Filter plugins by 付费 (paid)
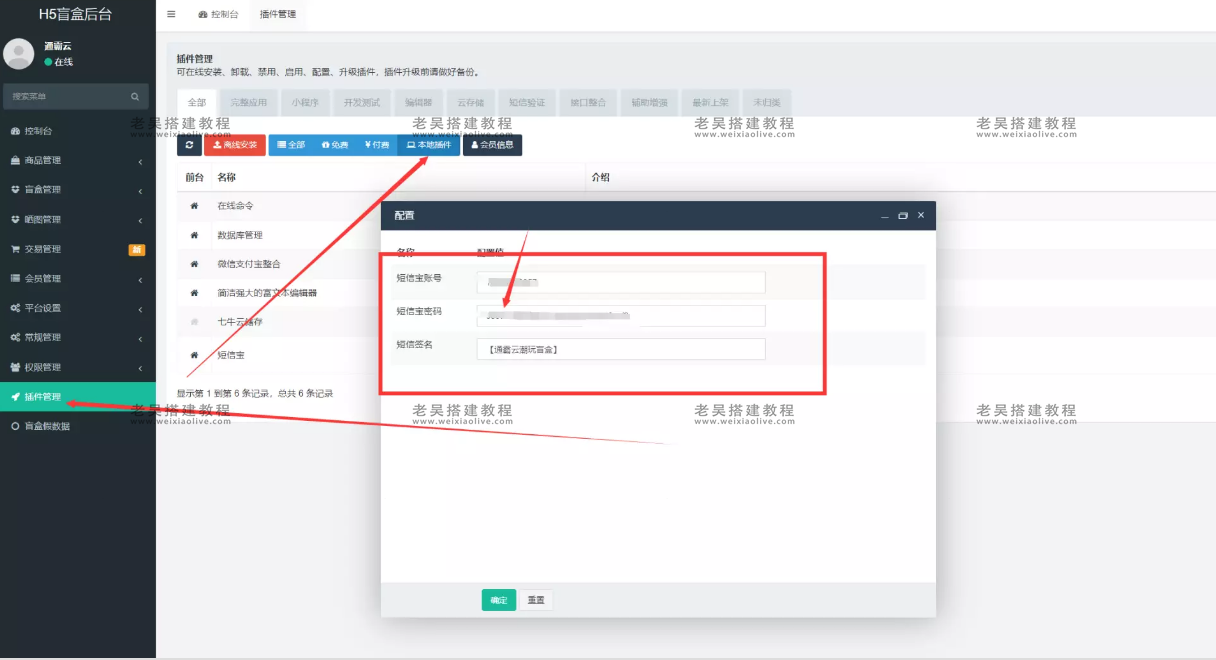Screen dimensions: 1216x660 coord(378,144)
